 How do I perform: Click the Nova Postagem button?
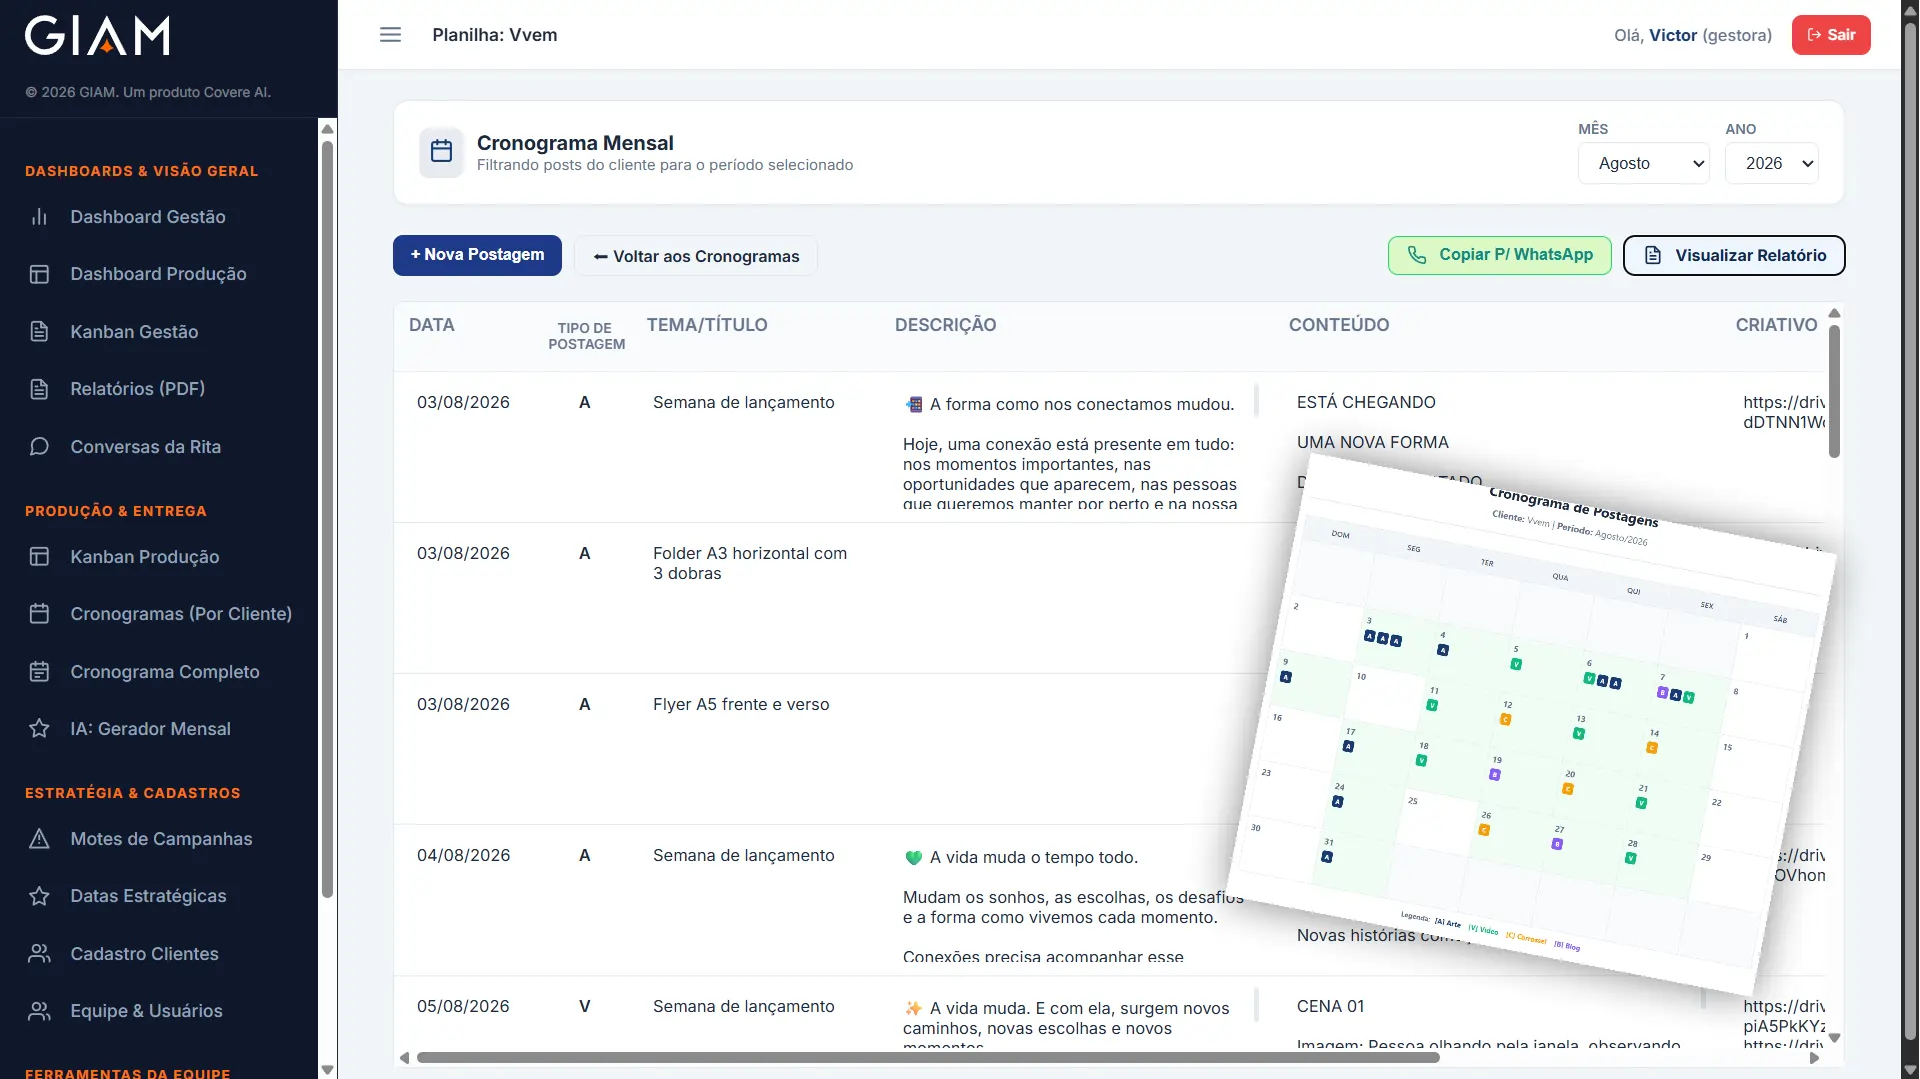(x=477, y=255)
